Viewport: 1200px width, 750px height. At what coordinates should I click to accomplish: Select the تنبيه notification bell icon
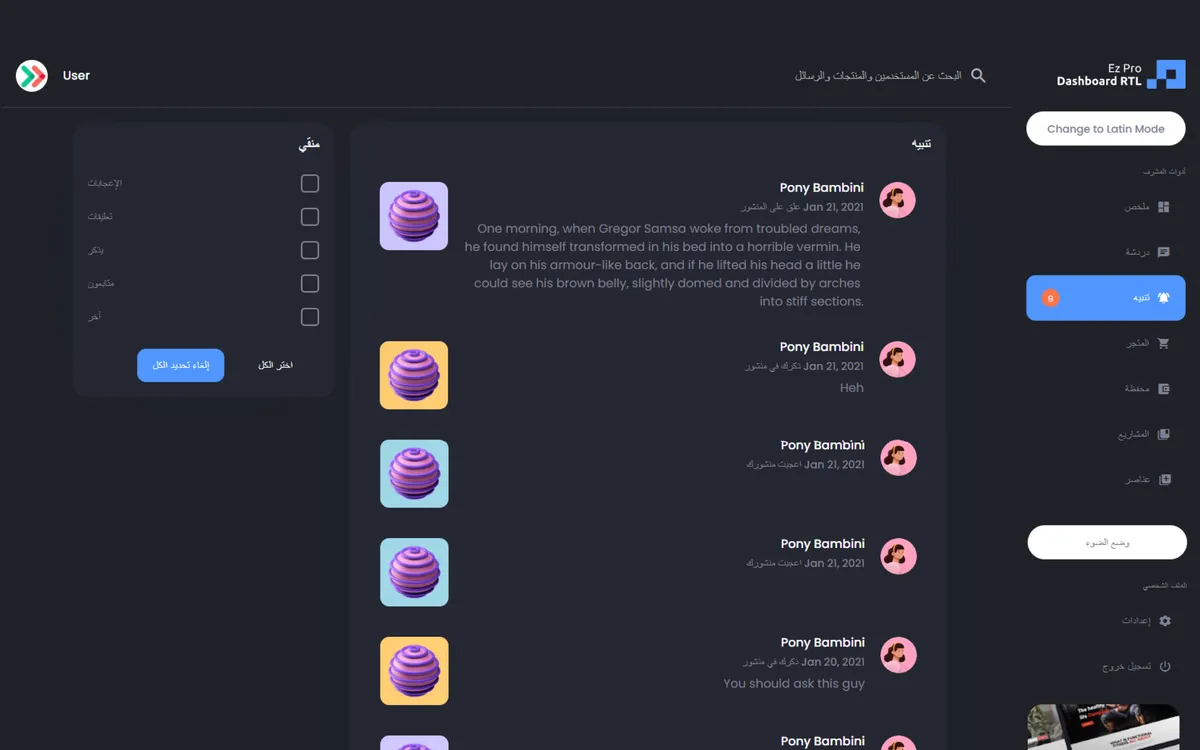click(x=1163, y=298)
